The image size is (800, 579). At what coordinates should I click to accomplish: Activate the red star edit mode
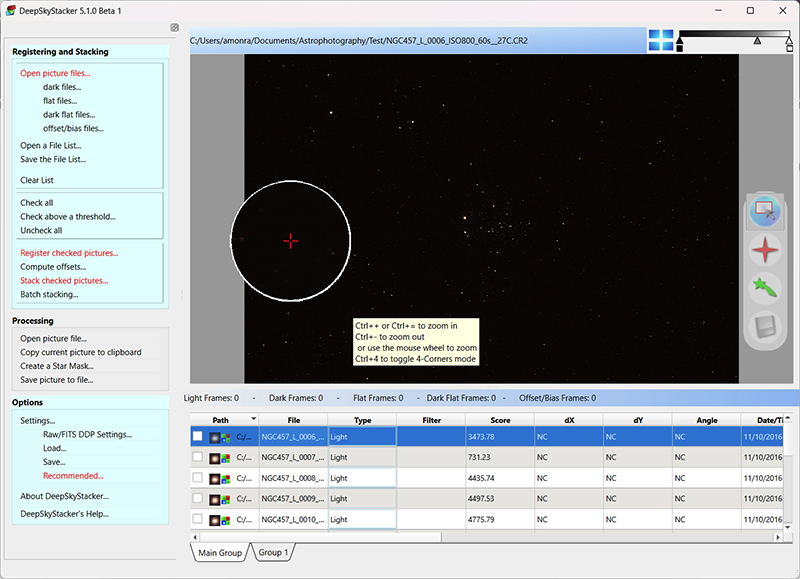click(765, 249)
